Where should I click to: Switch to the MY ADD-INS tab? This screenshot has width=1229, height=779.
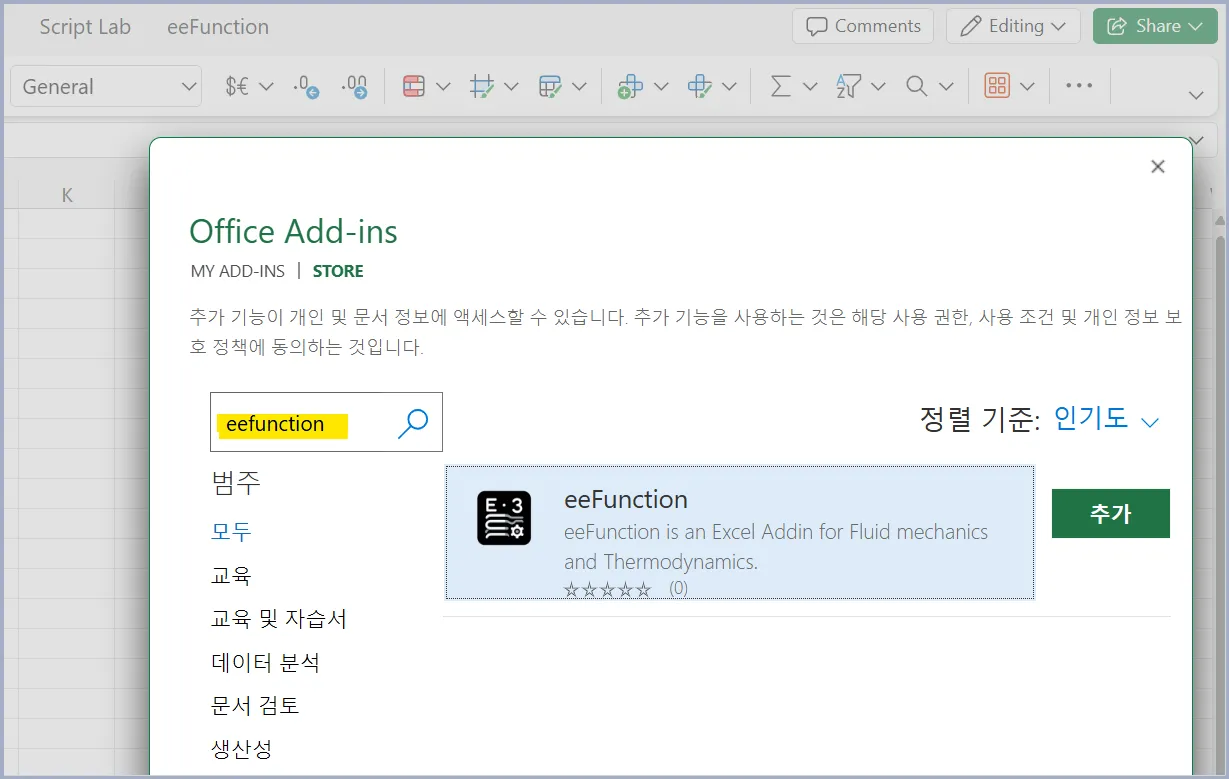(x=237, y=270)
